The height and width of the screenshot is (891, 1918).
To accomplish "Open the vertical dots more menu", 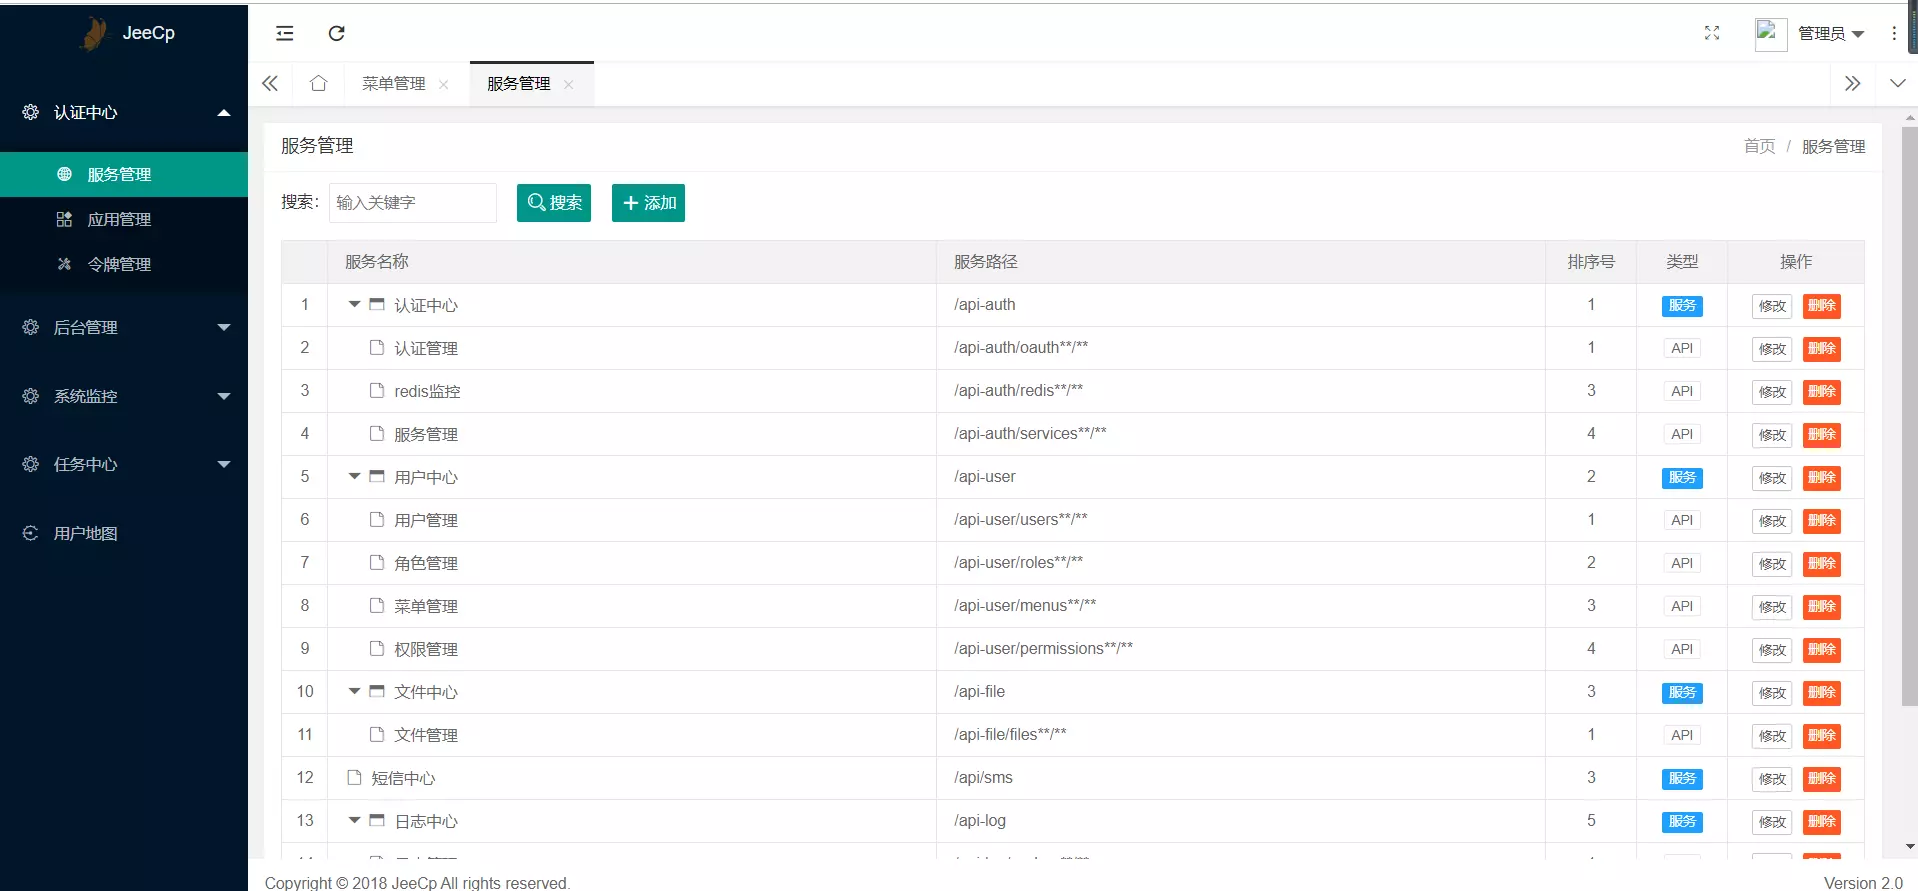I will click(x=1894, y=33).
